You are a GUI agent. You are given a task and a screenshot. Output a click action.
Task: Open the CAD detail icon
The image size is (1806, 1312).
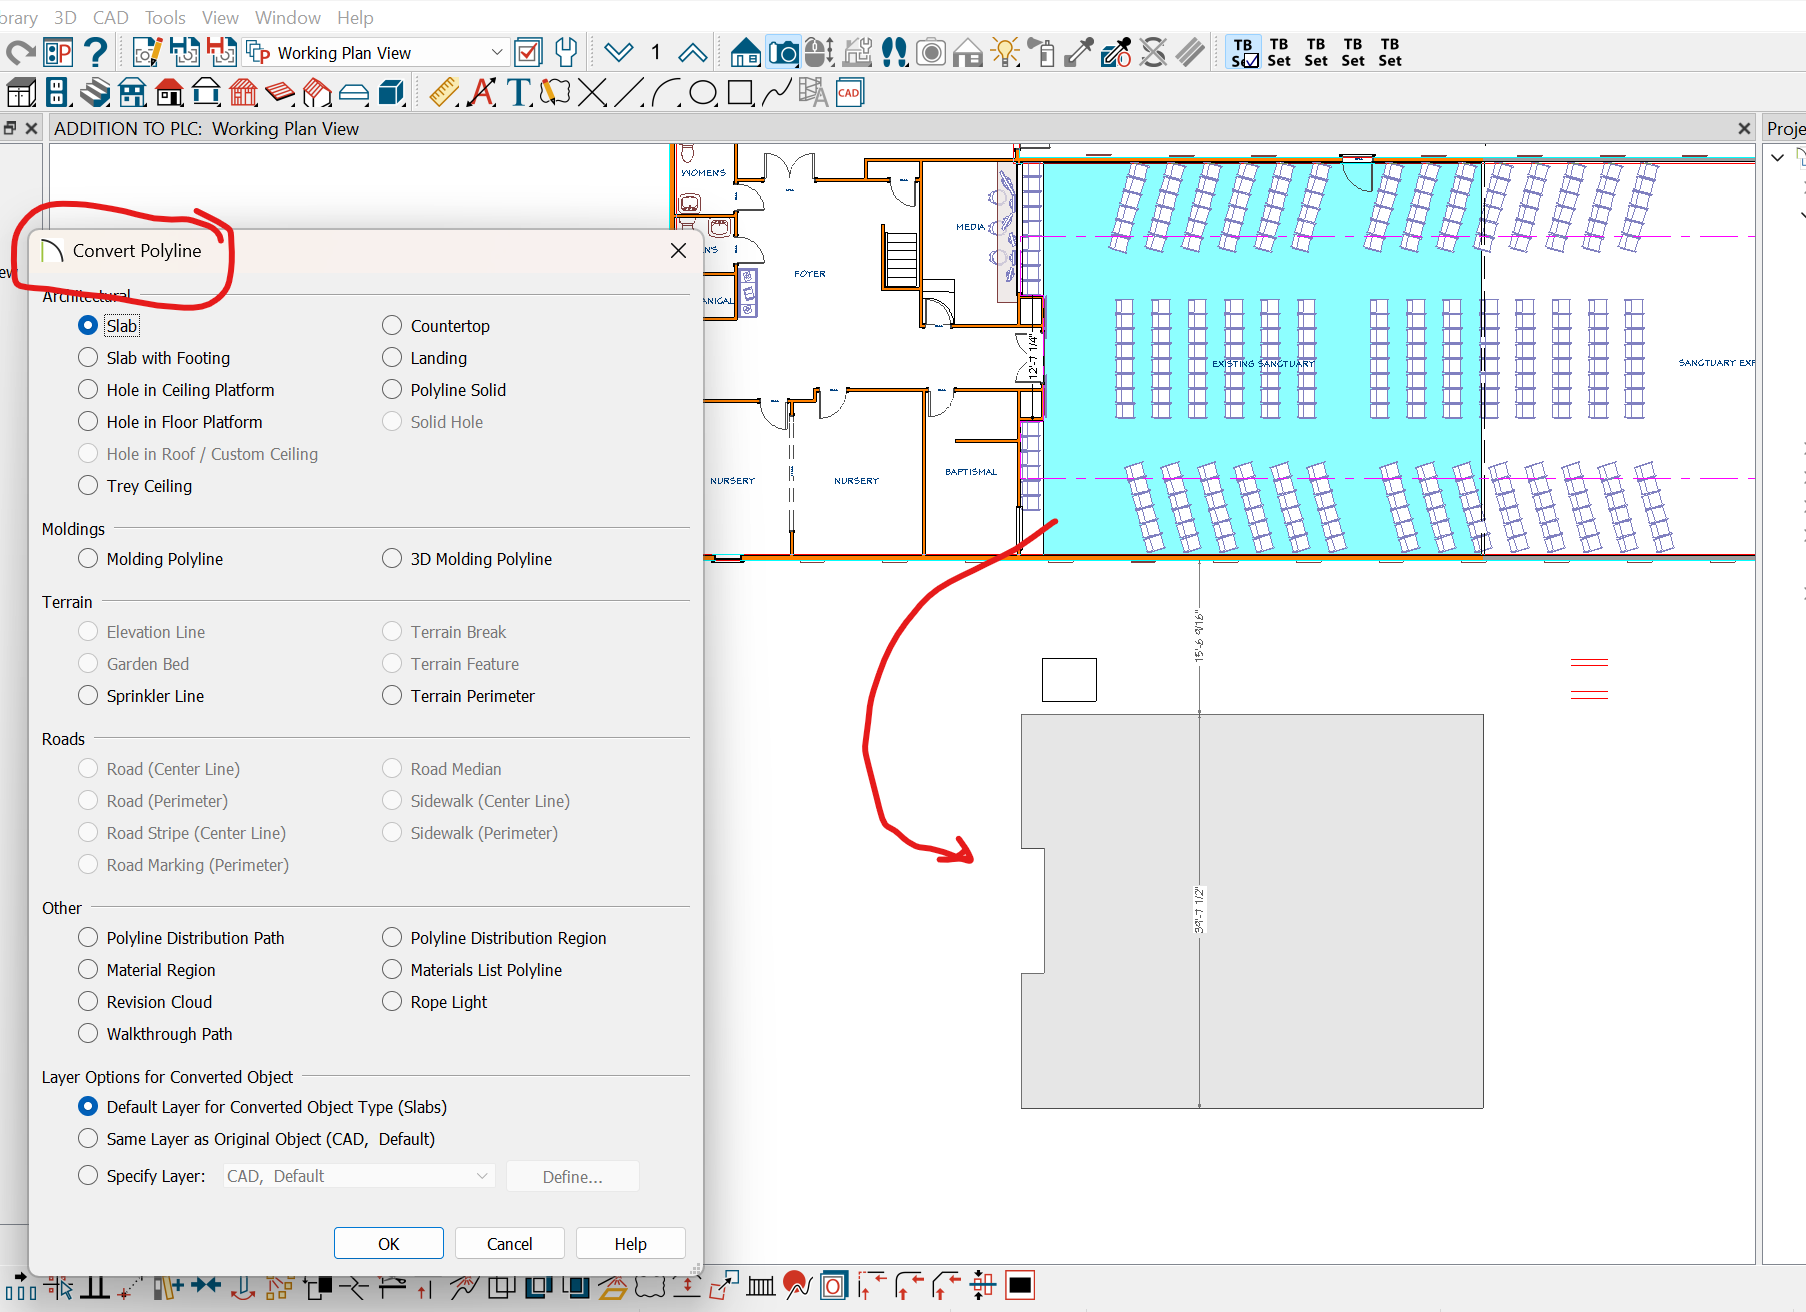[x=849, y=93]
